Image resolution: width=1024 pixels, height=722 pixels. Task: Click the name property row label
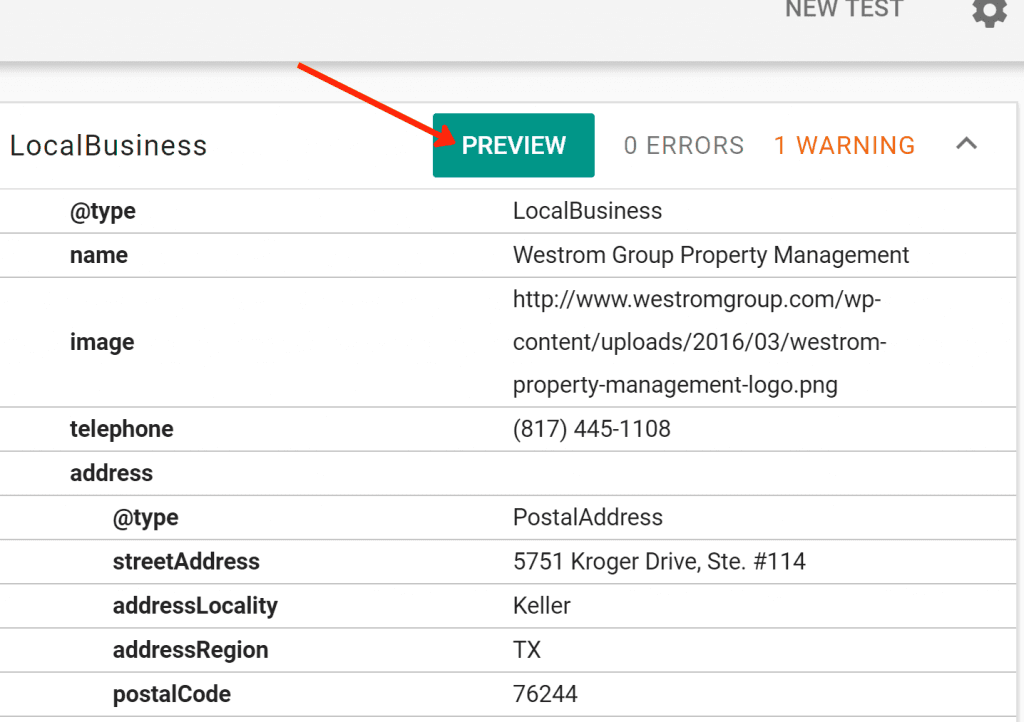(x=99, y=255)
